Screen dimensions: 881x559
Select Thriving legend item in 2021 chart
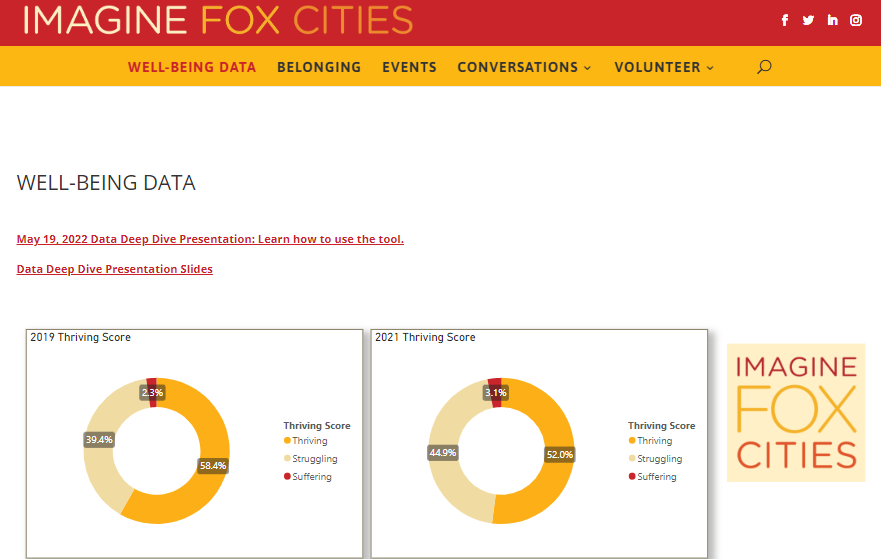[x=651, y=440]
